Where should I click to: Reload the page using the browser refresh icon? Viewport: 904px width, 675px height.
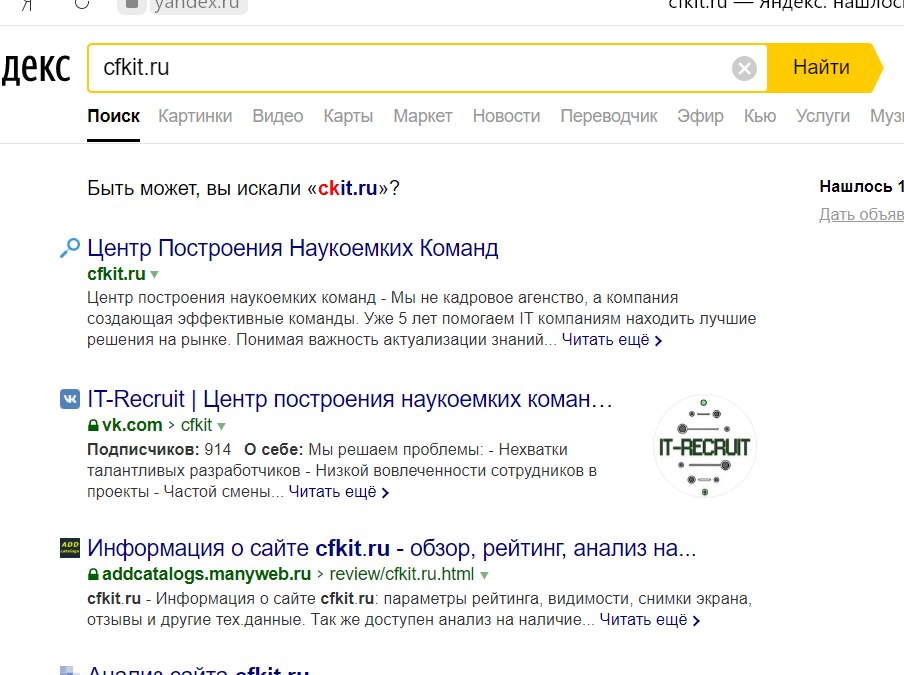82,4
